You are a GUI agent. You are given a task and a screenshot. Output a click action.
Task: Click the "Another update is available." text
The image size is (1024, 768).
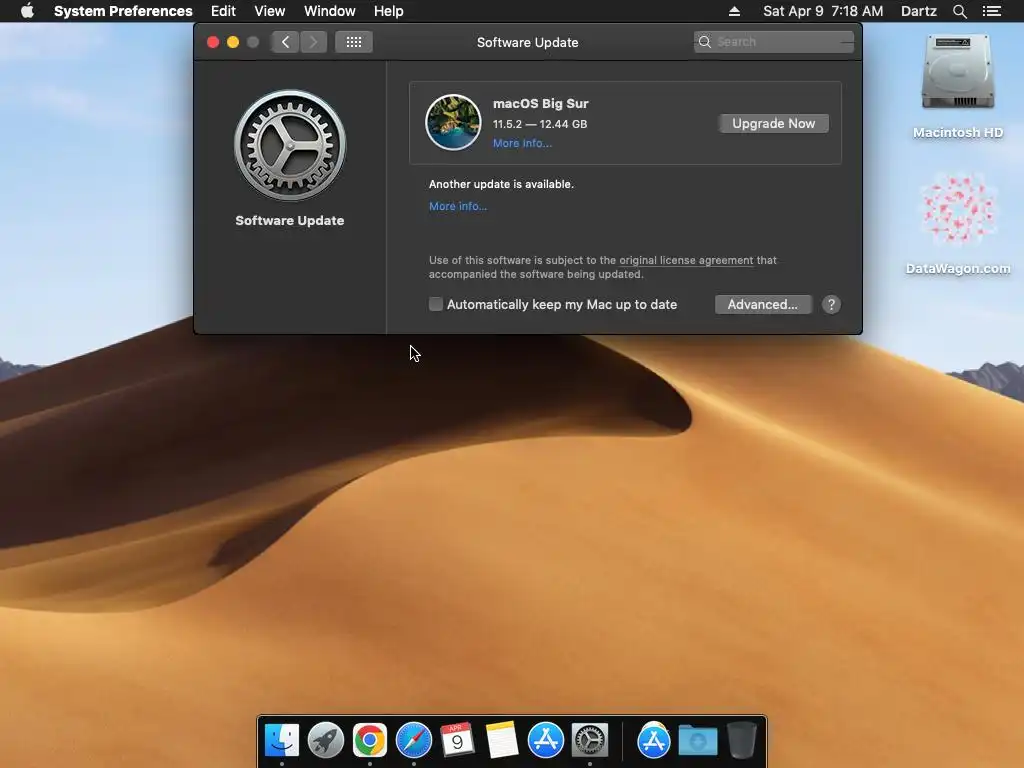[502, 184]
